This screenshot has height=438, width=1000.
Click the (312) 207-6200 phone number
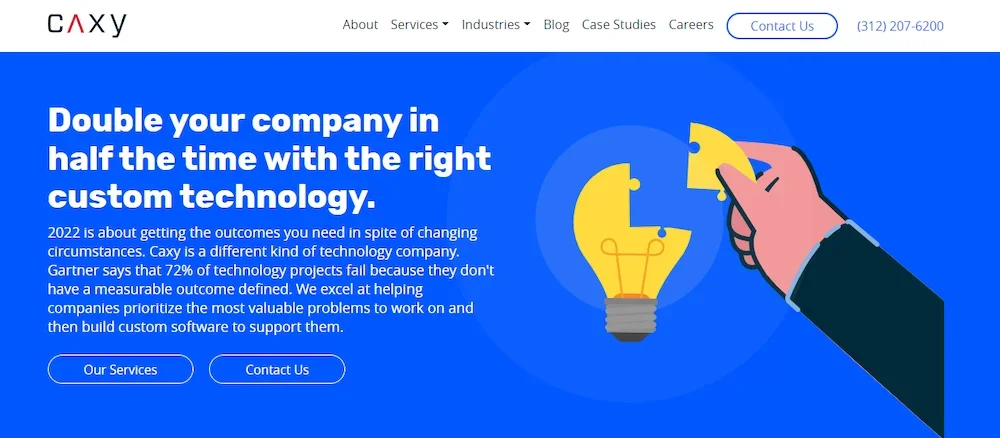(900, 26)
